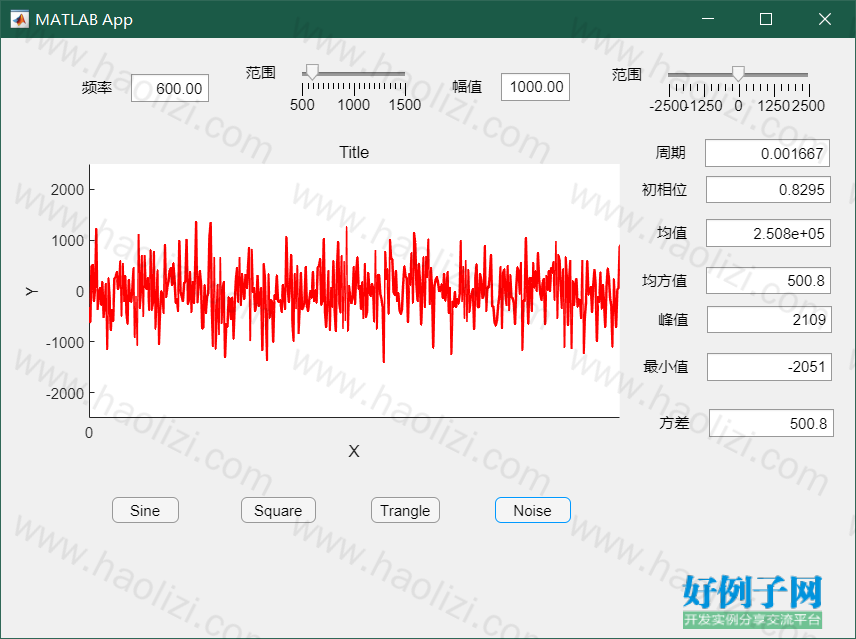856x639 pixels.
Task: Click the 周期 label
Action: pyautogui.click(x=670, y=152)
